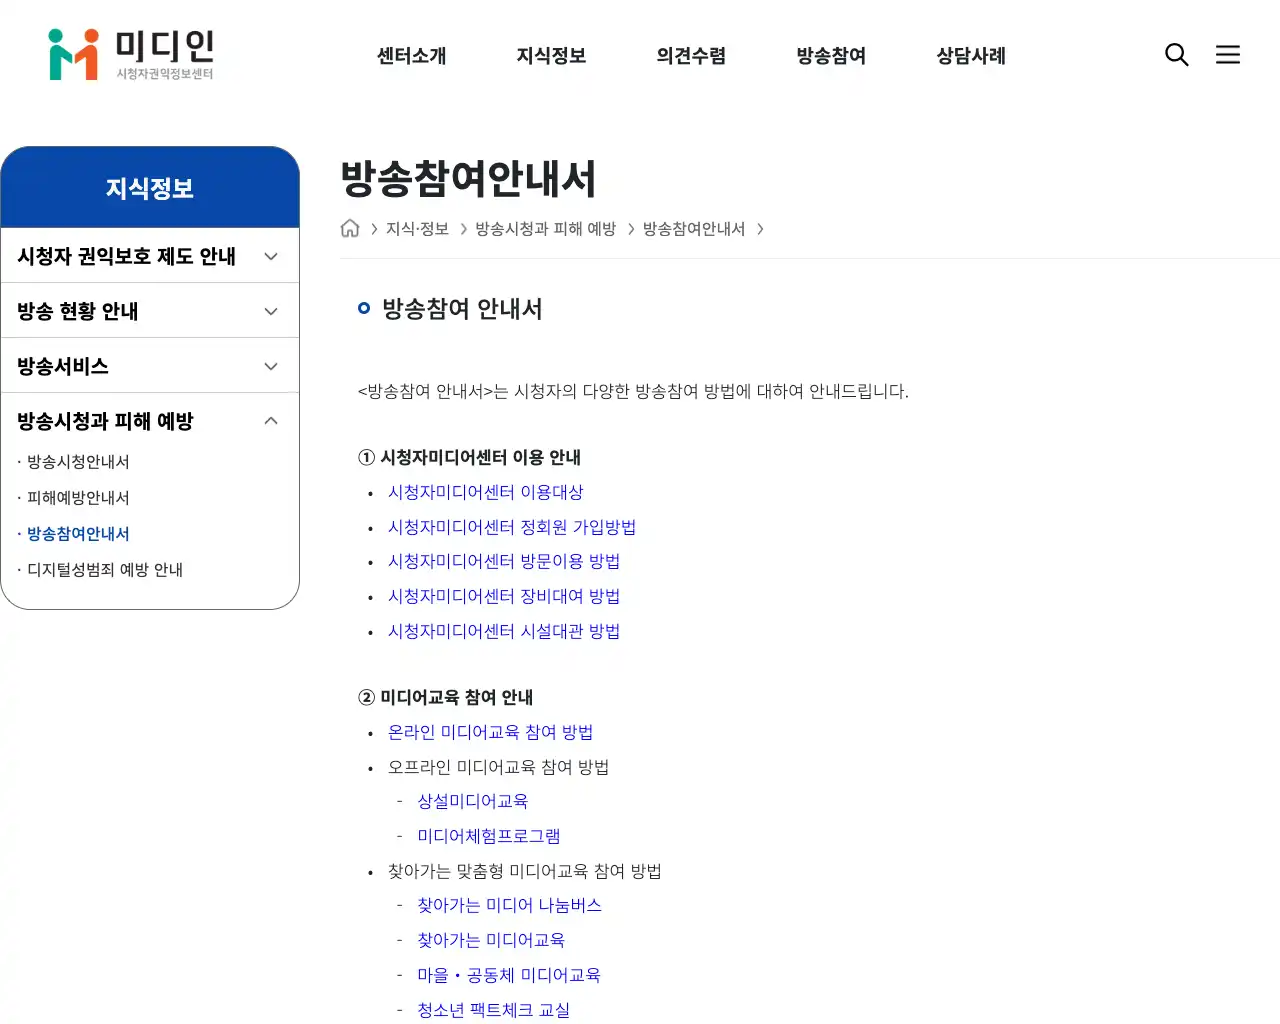Select the 지식정보 menu item
The width and height of the screenshot is (1280, 1024).
[x=551, y=56]
